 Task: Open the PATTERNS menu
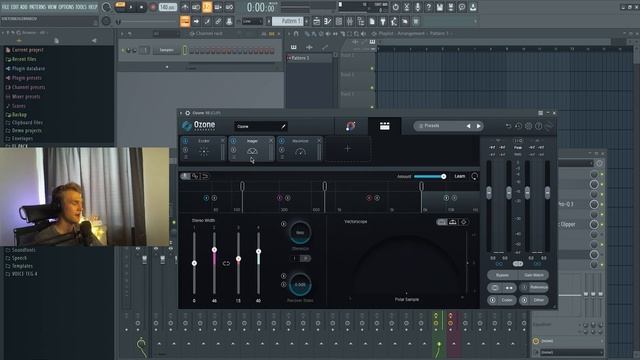point(39,7)
